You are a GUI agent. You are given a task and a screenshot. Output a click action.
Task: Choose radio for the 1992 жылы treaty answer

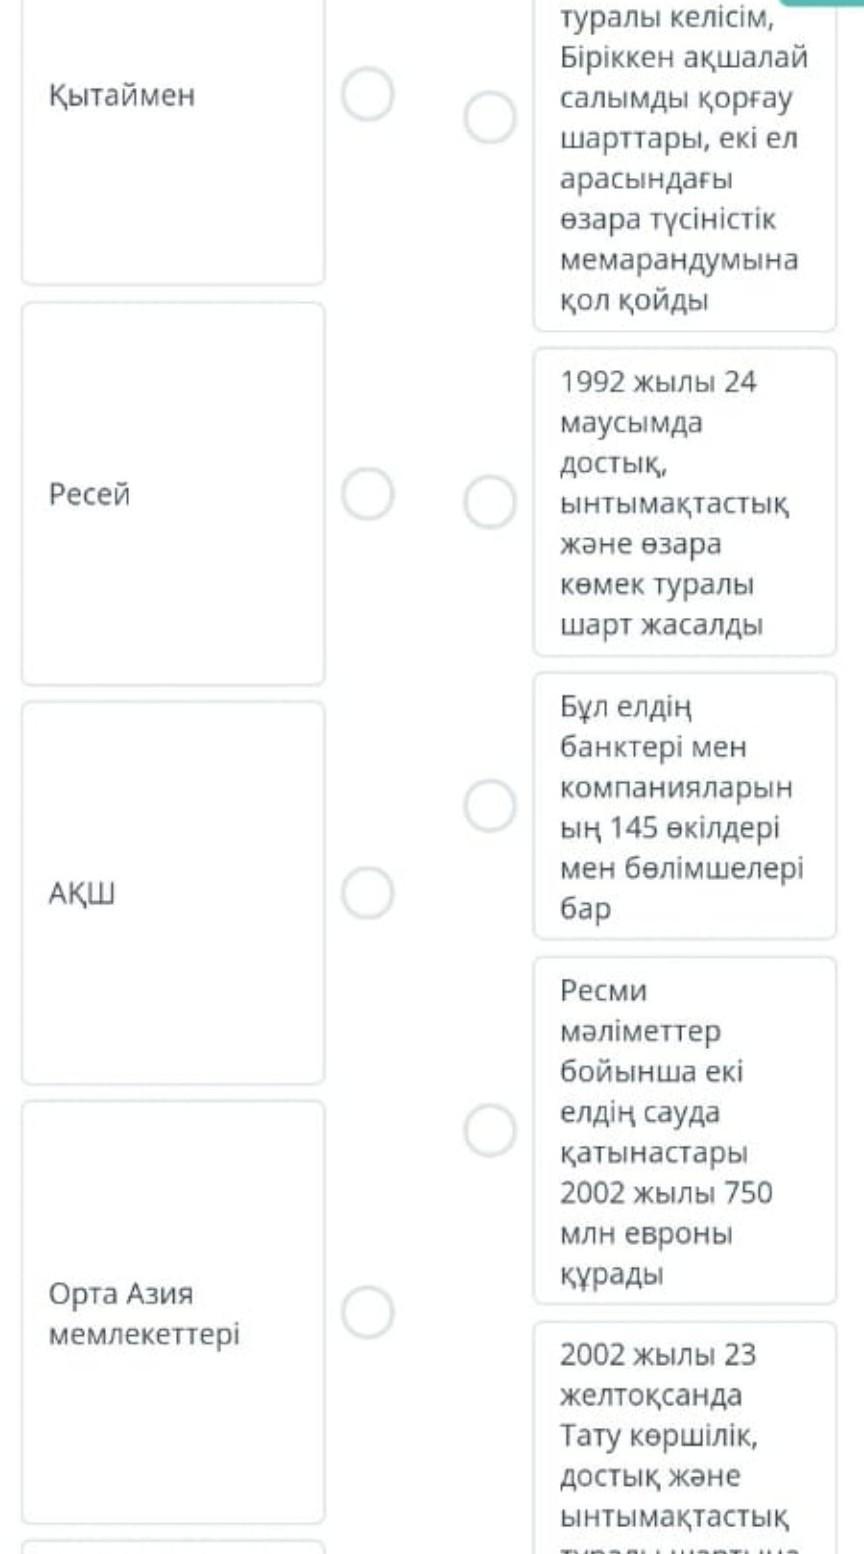(x=490, y=502)
